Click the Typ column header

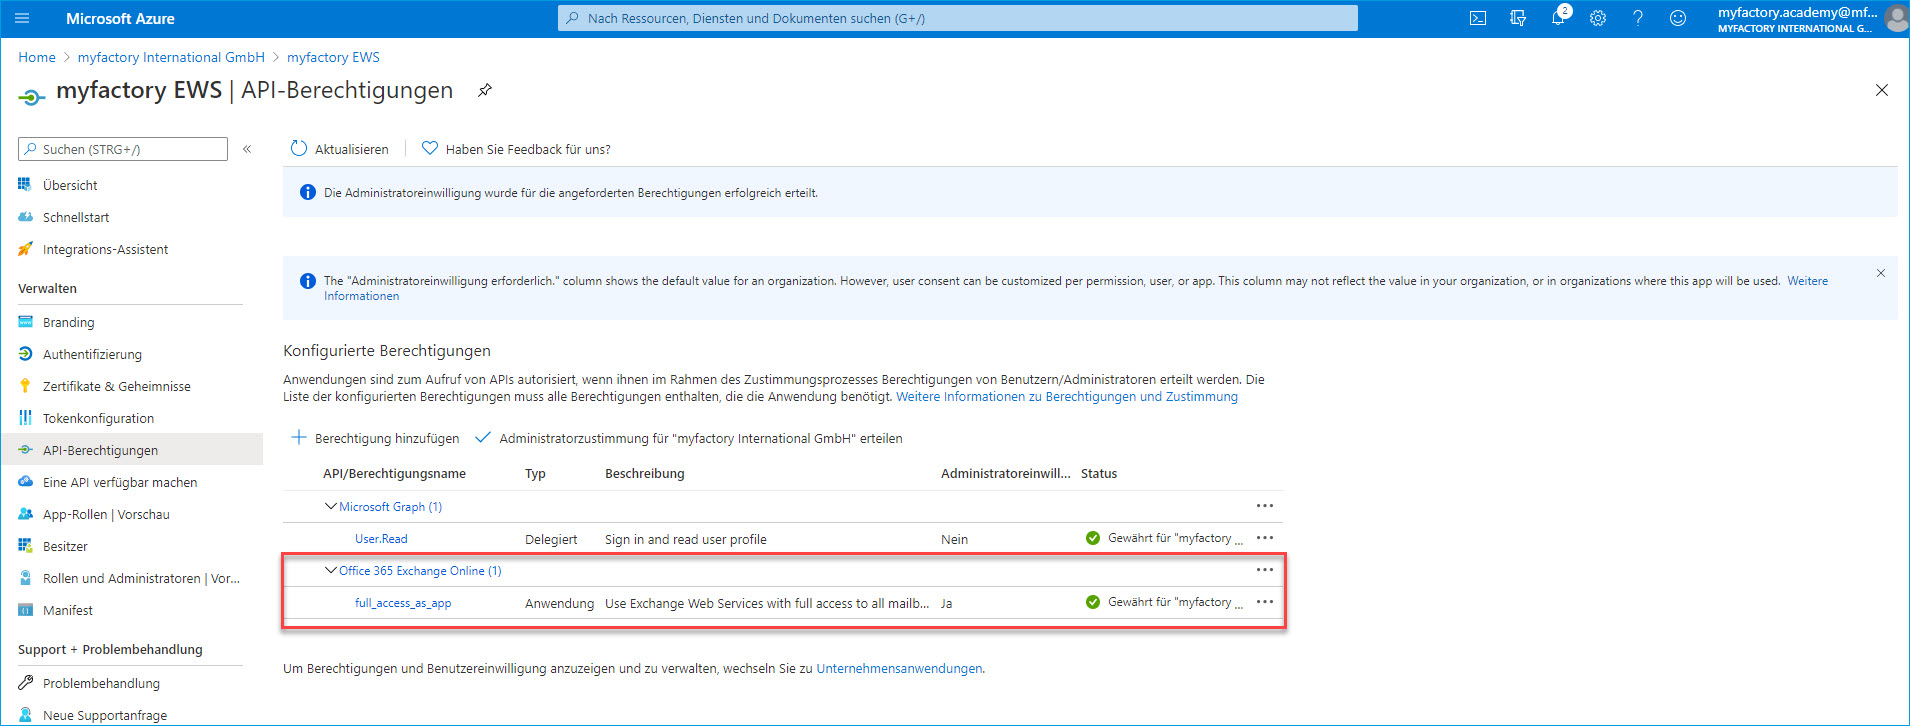535,473
